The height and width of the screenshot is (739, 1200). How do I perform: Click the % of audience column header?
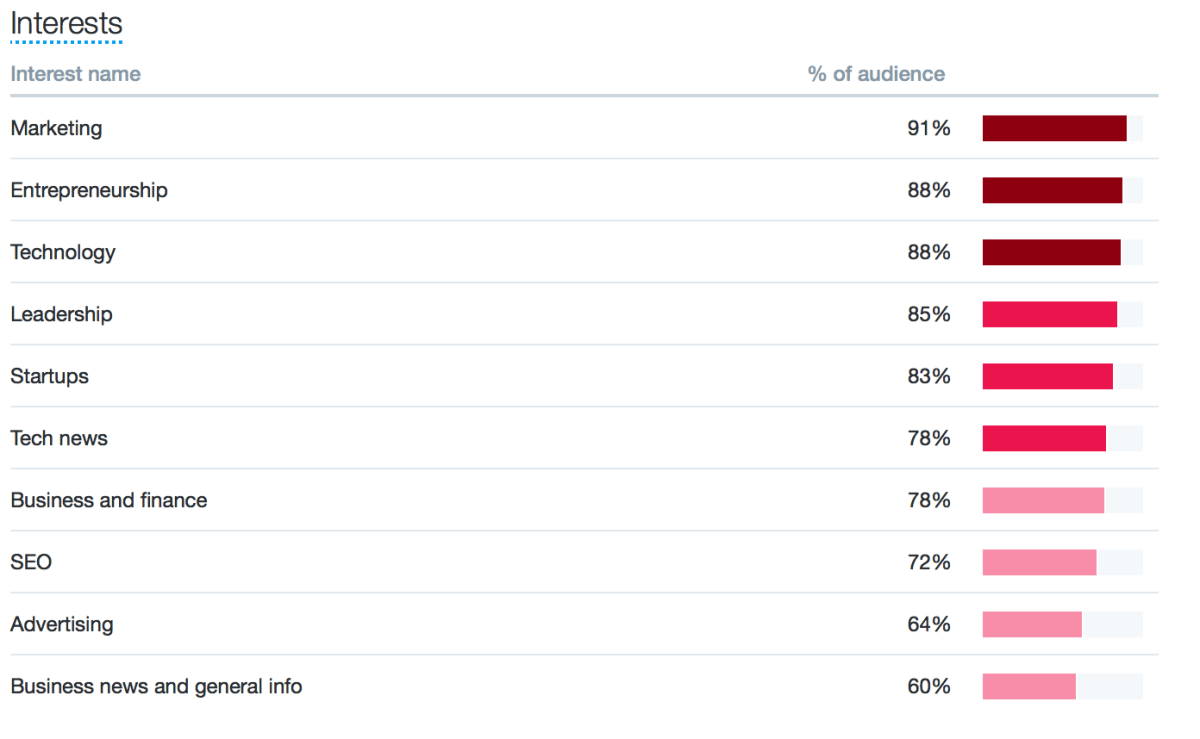[875, 74]
